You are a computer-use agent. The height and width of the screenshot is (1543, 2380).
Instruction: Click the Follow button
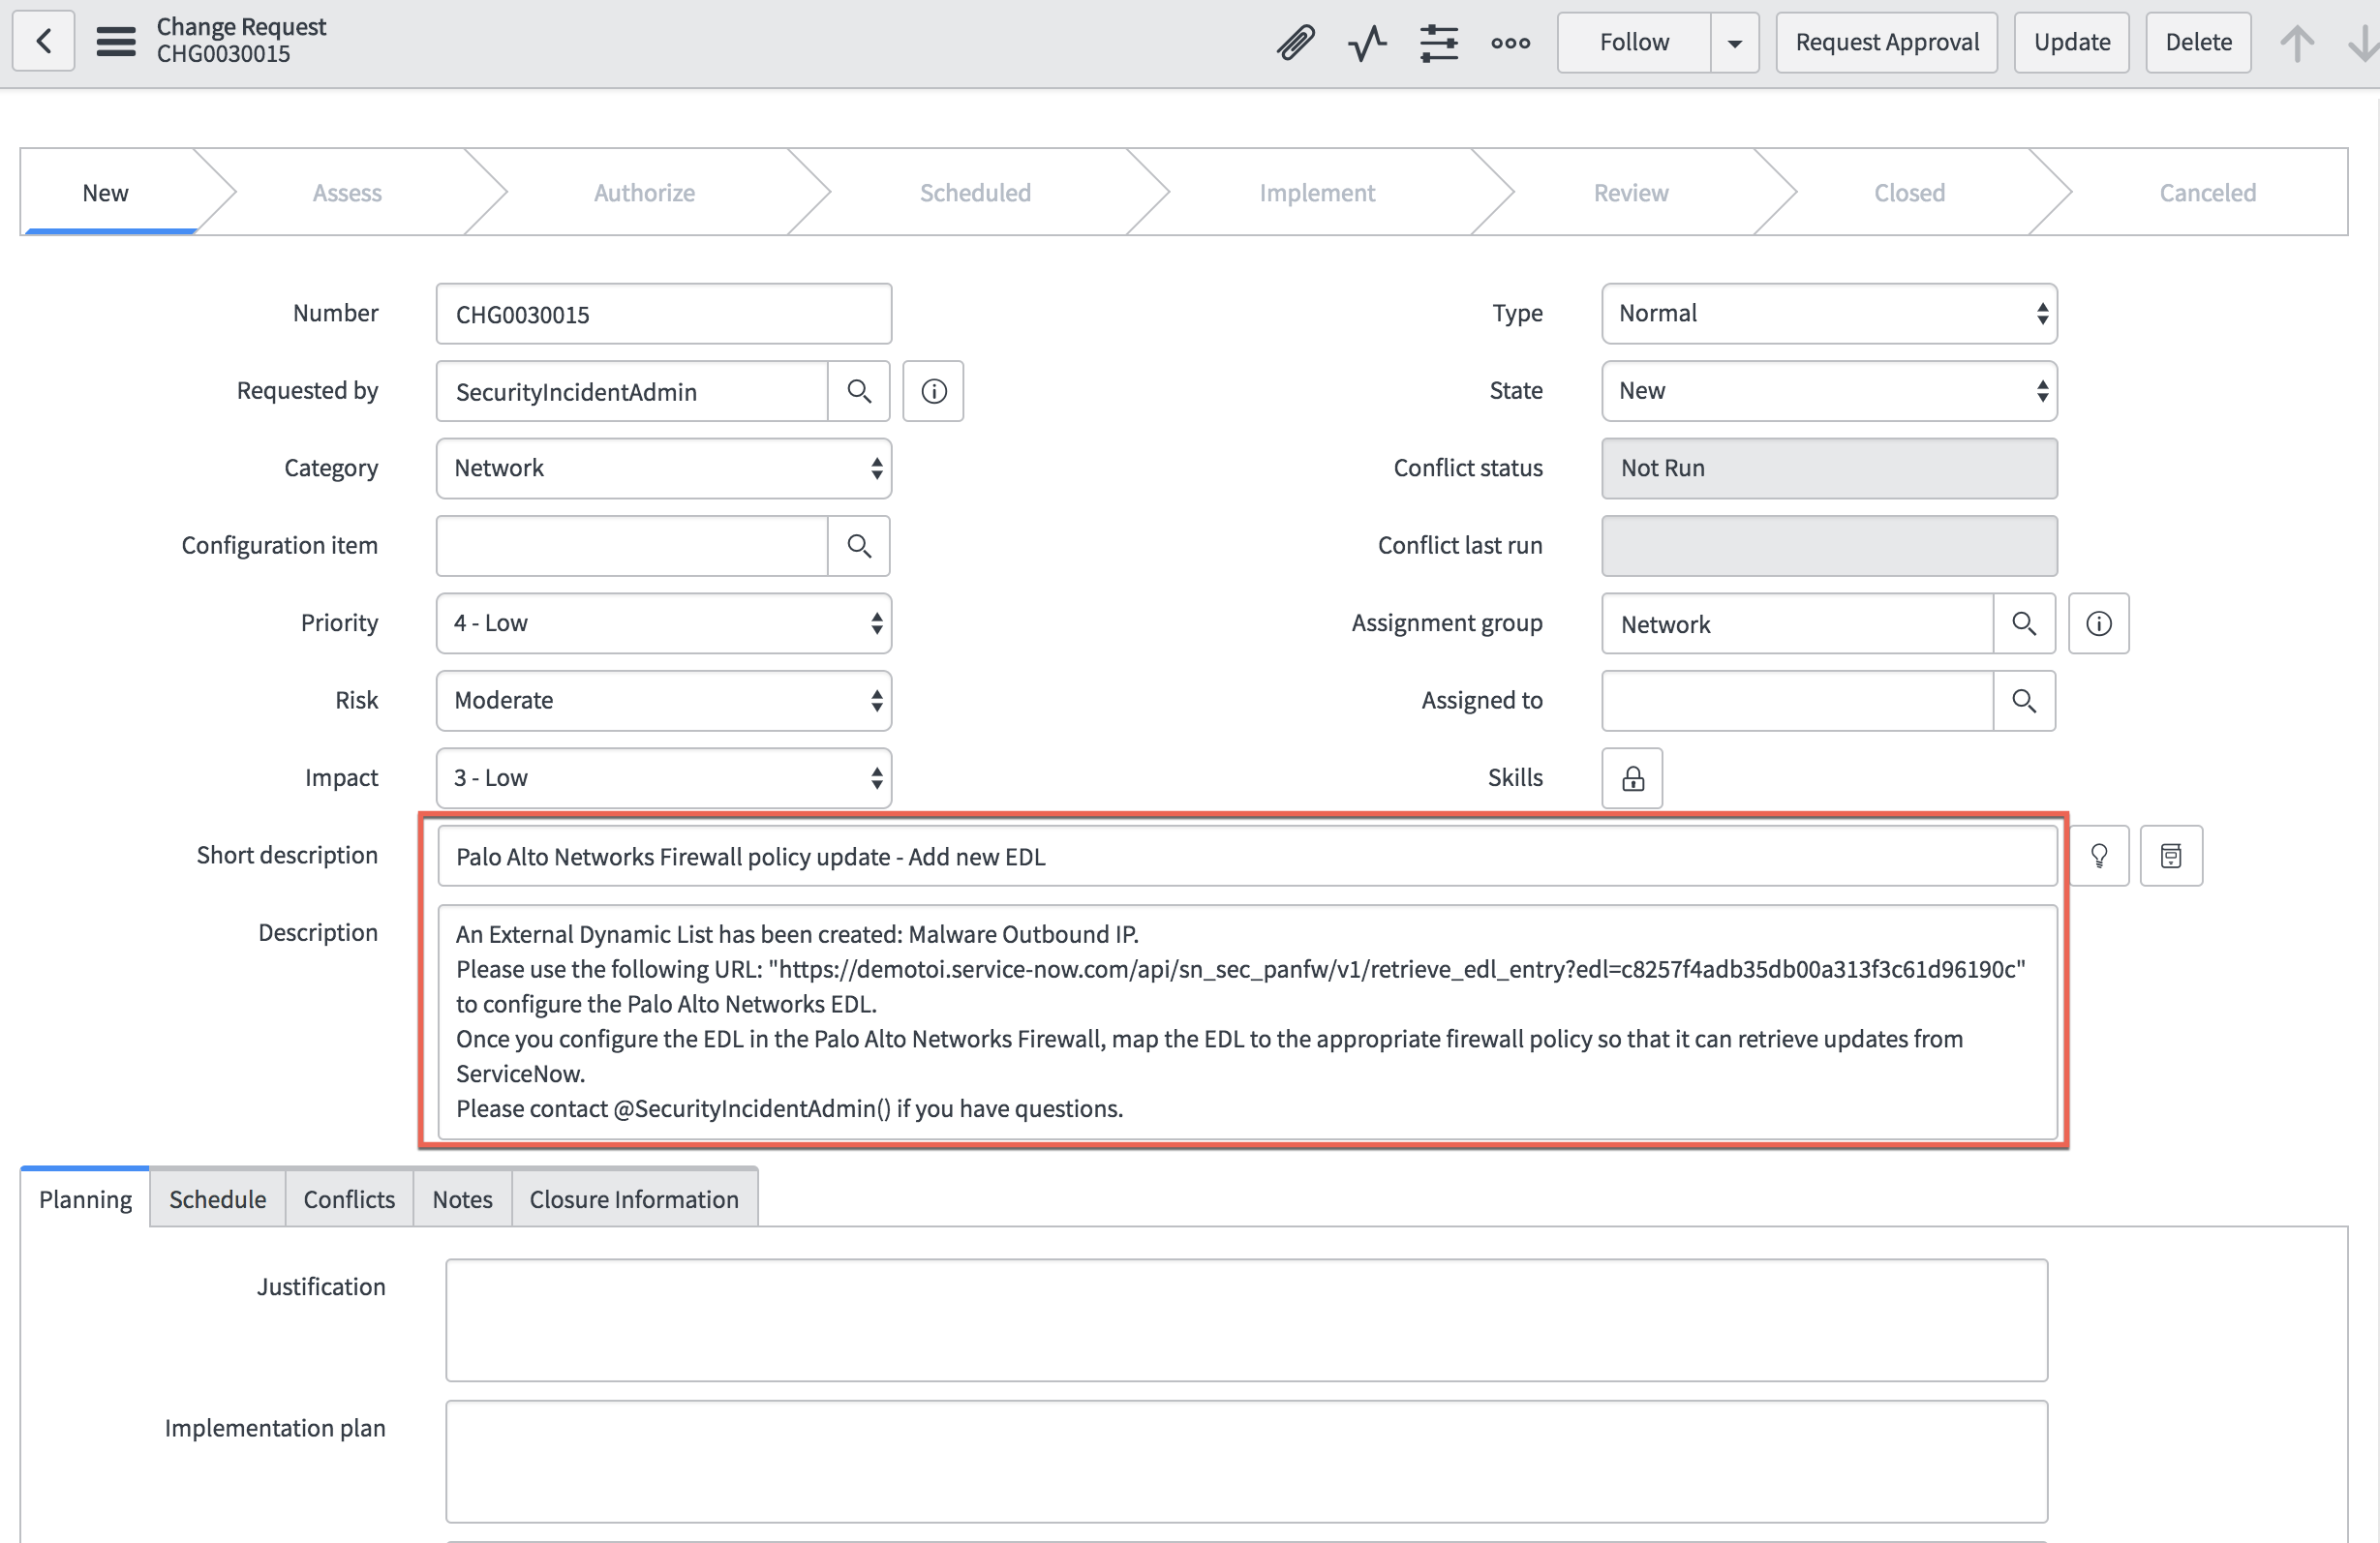(1634, 43)
